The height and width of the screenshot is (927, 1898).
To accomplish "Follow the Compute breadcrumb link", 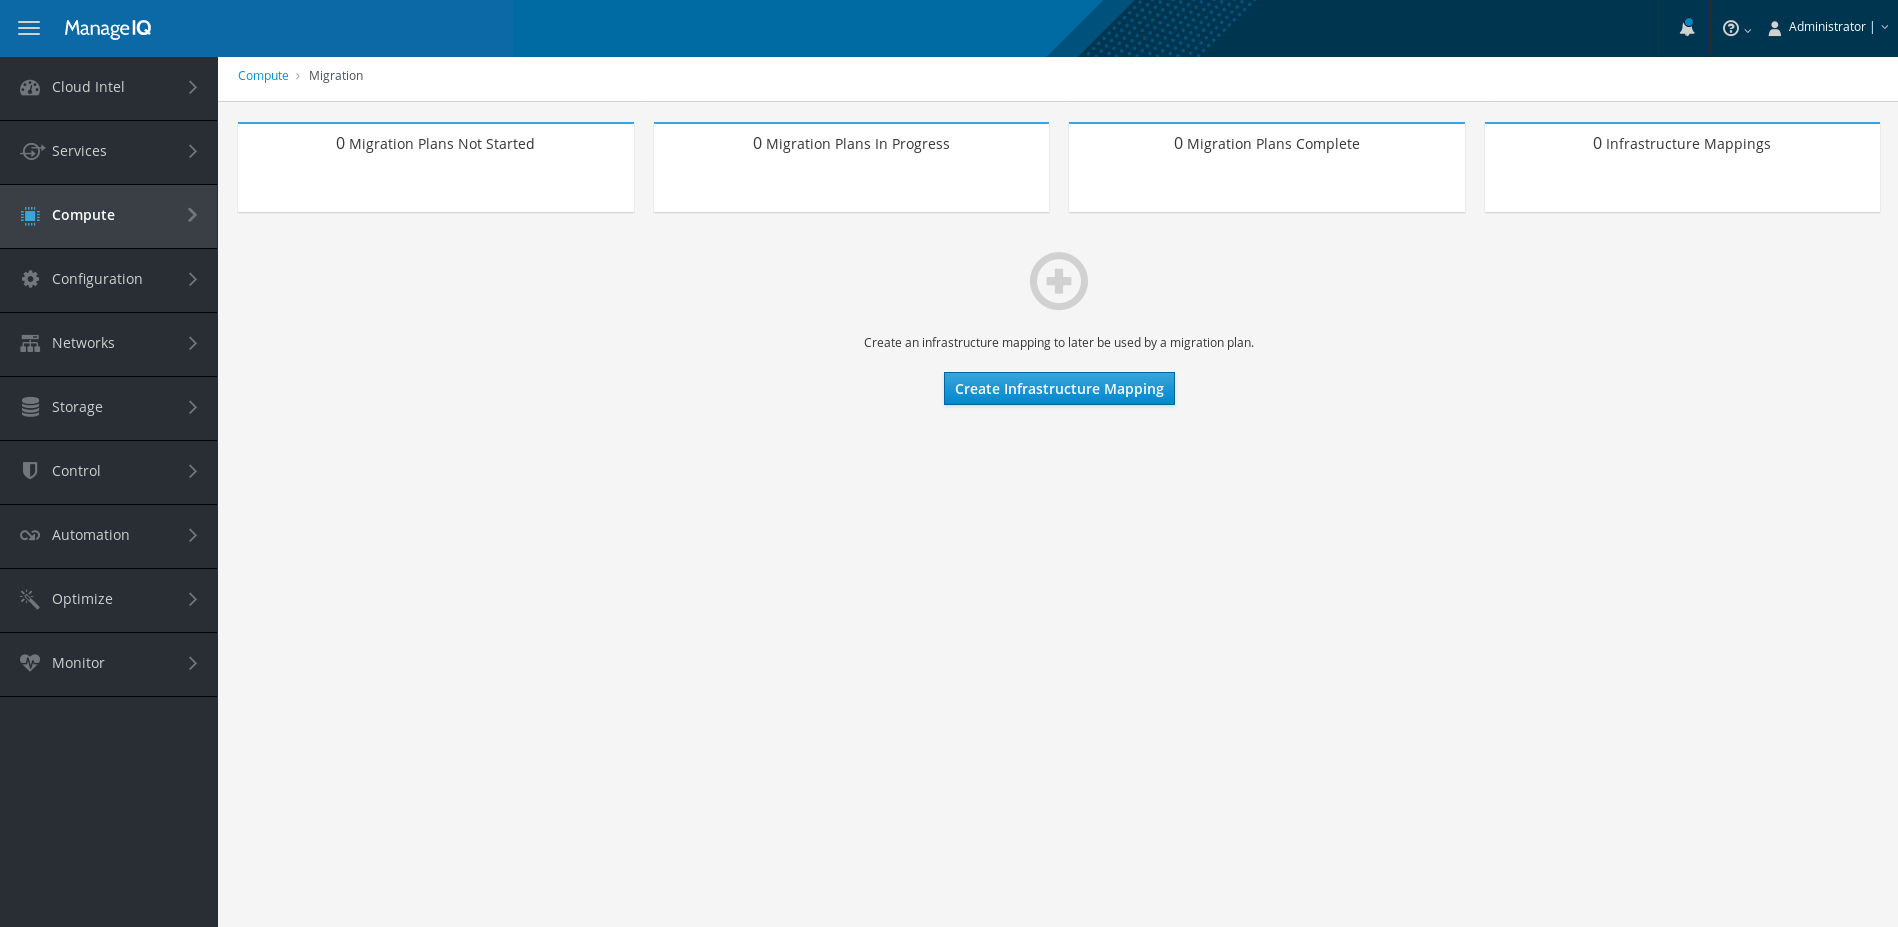I will pyautogui.click(x=263, y=76).
